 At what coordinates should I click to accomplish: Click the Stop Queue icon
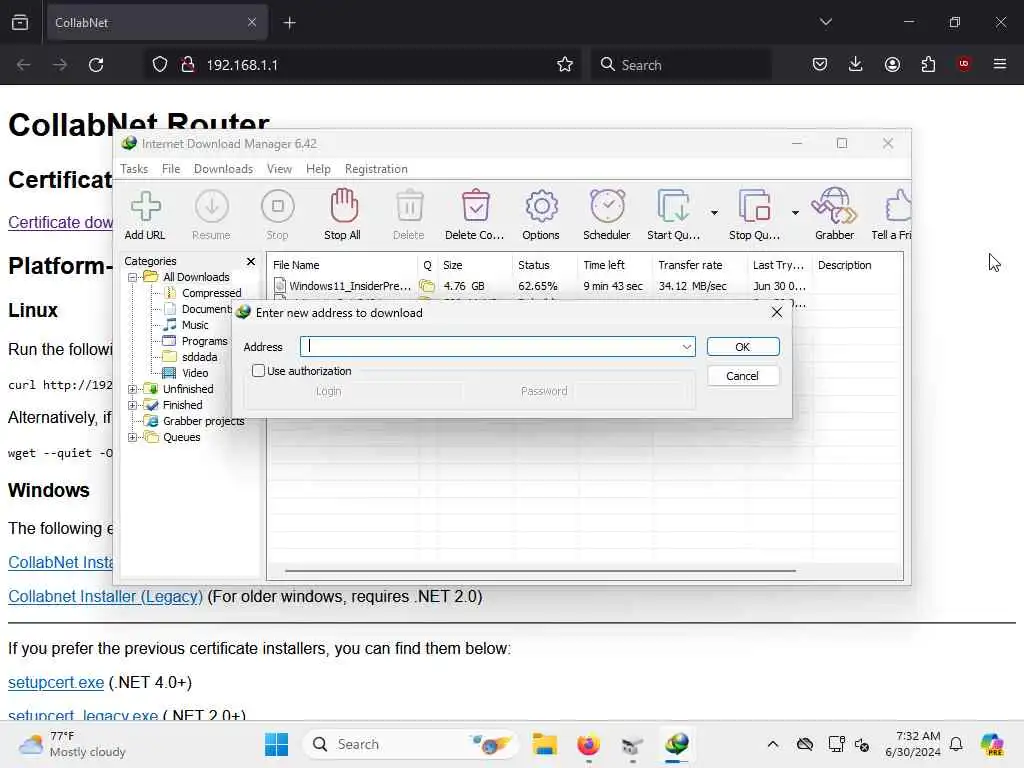754,206
